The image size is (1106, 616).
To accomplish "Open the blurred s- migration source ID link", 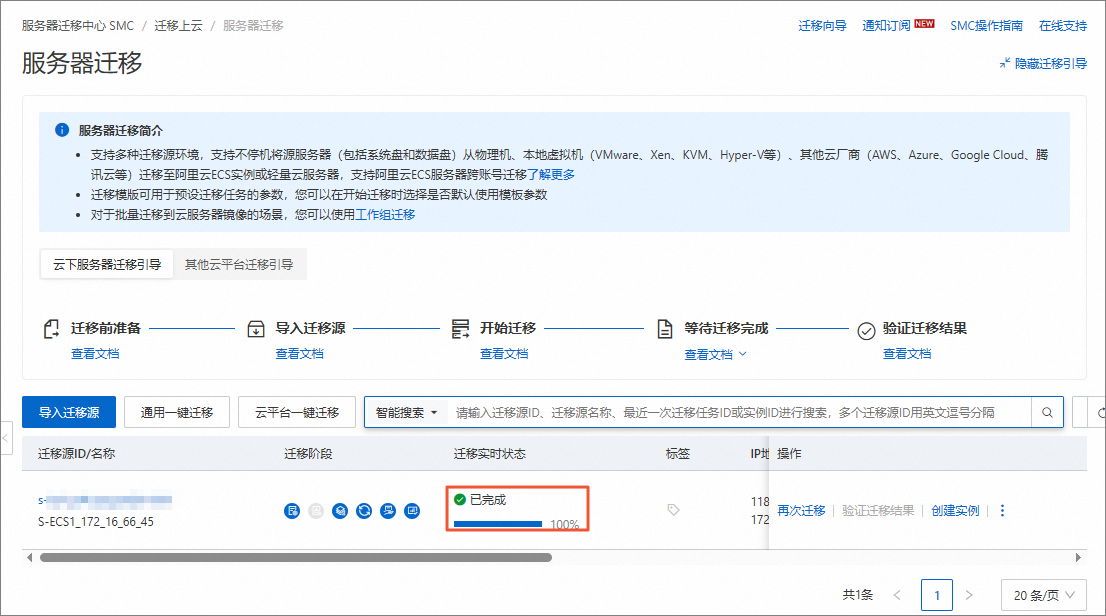I will (x=105, y=500).
